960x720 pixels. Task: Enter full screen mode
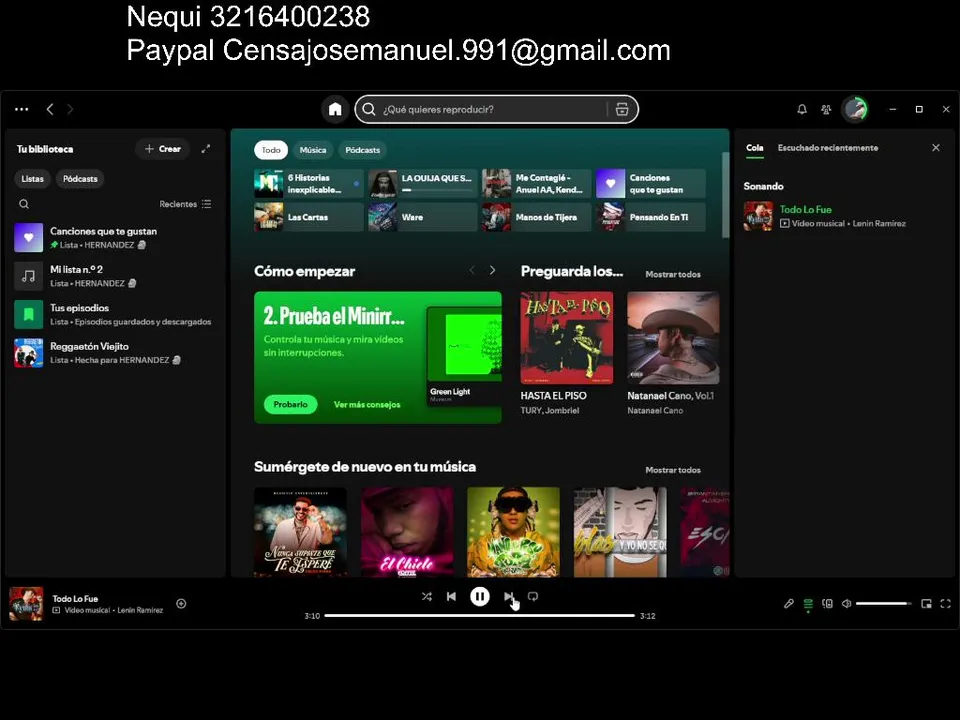(945, 604)
